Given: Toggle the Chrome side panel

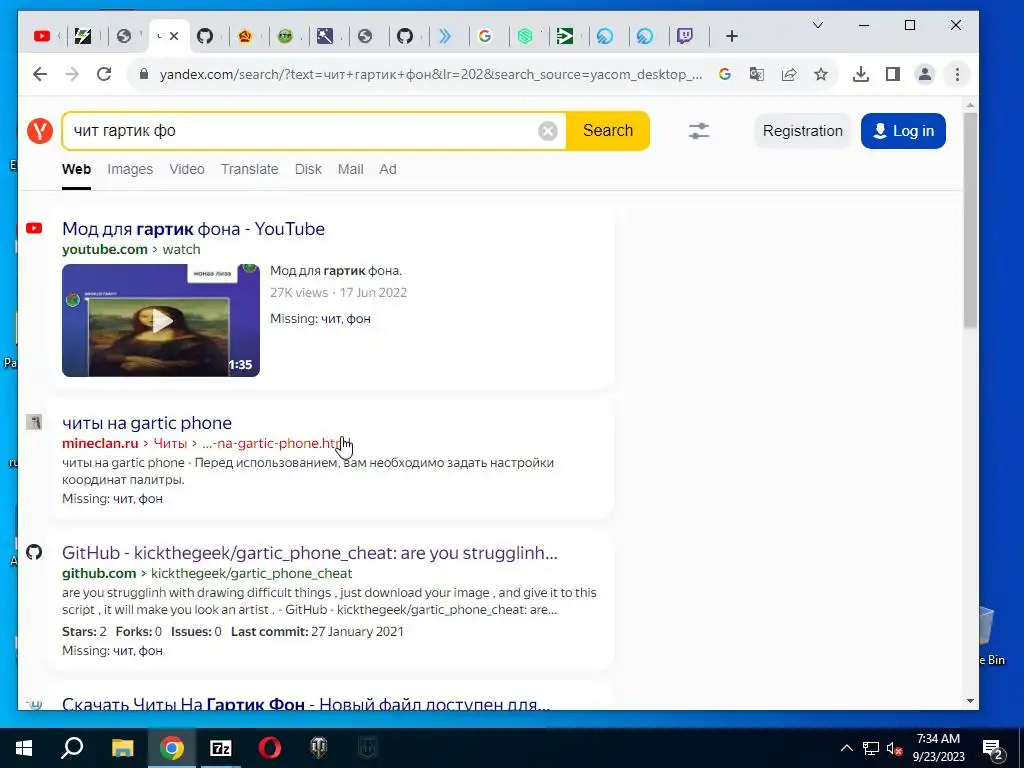Looking at the screenshot, I should tap(893, 74).
